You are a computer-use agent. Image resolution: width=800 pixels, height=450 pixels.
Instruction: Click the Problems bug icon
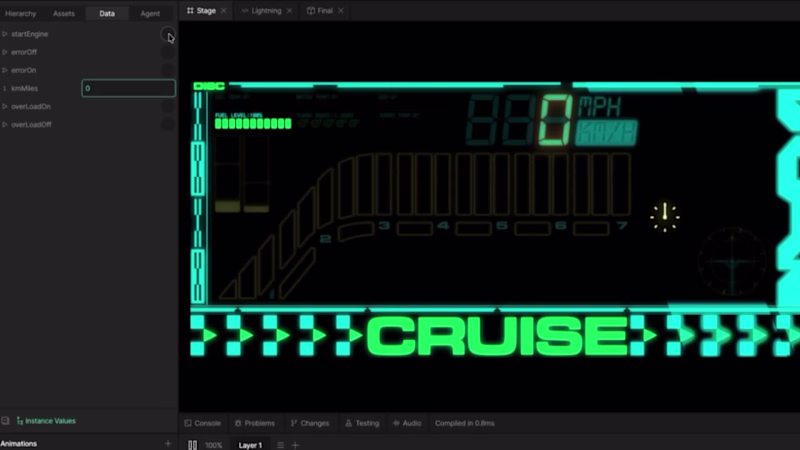238,423
